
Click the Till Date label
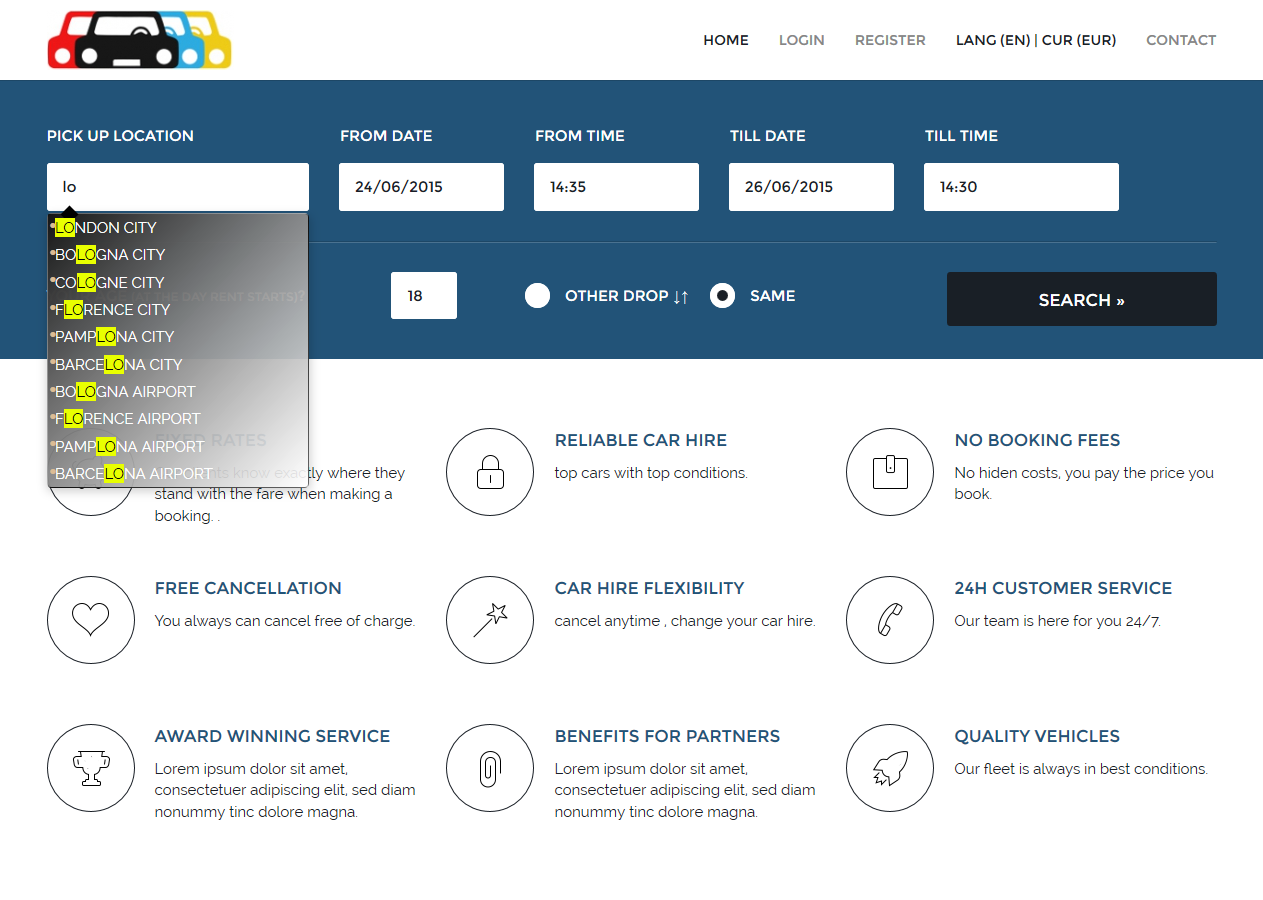click(768, 136)
